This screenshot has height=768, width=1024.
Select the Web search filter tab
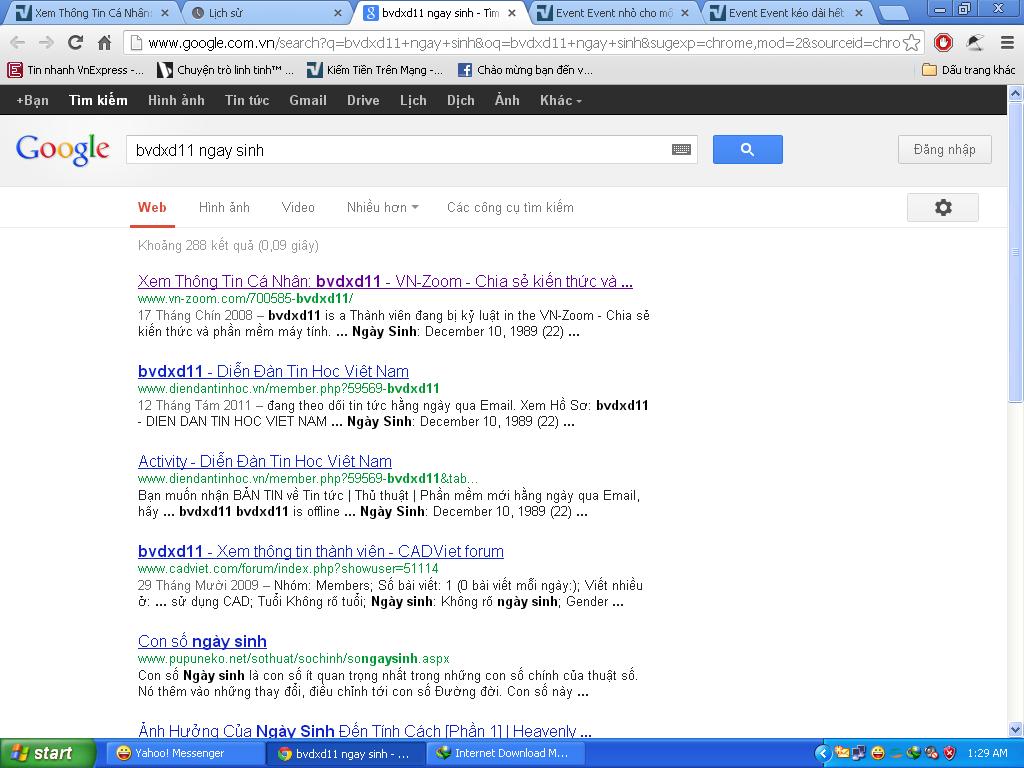pyautogui.click(x=152, y=208)
